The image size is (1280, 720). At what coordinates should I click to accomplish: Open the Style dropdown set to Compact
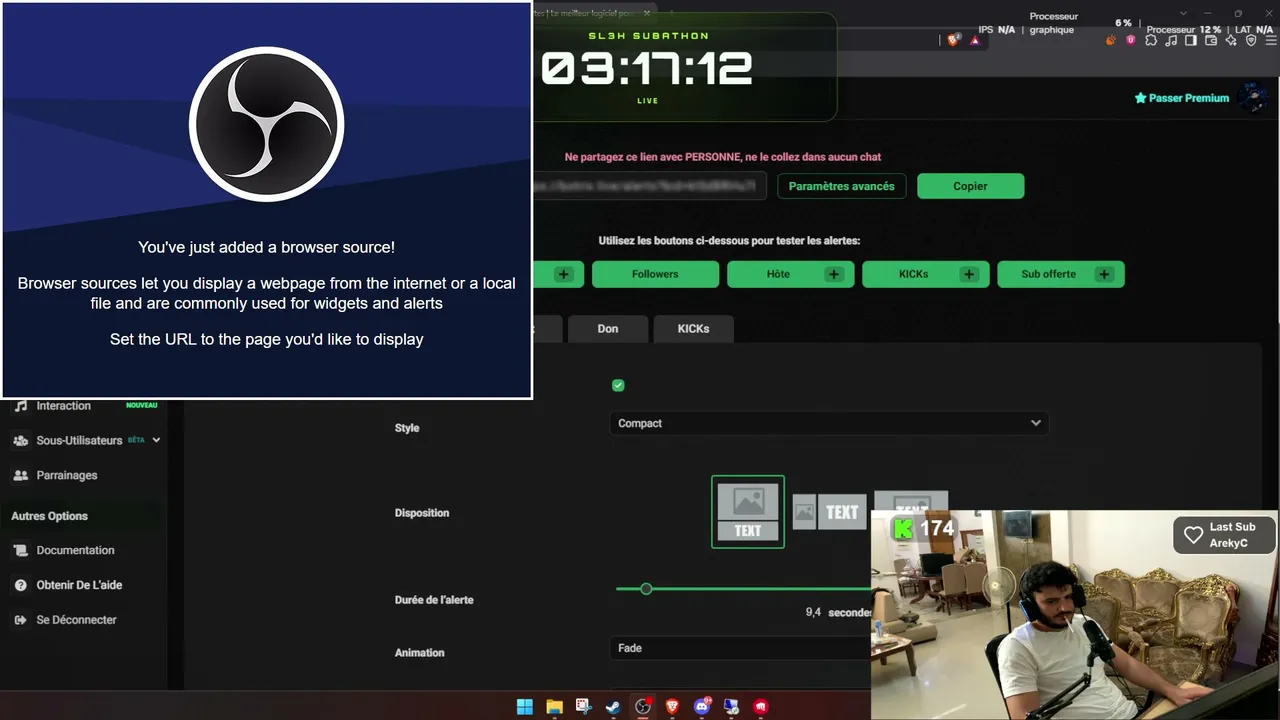(x=829, y=423)
